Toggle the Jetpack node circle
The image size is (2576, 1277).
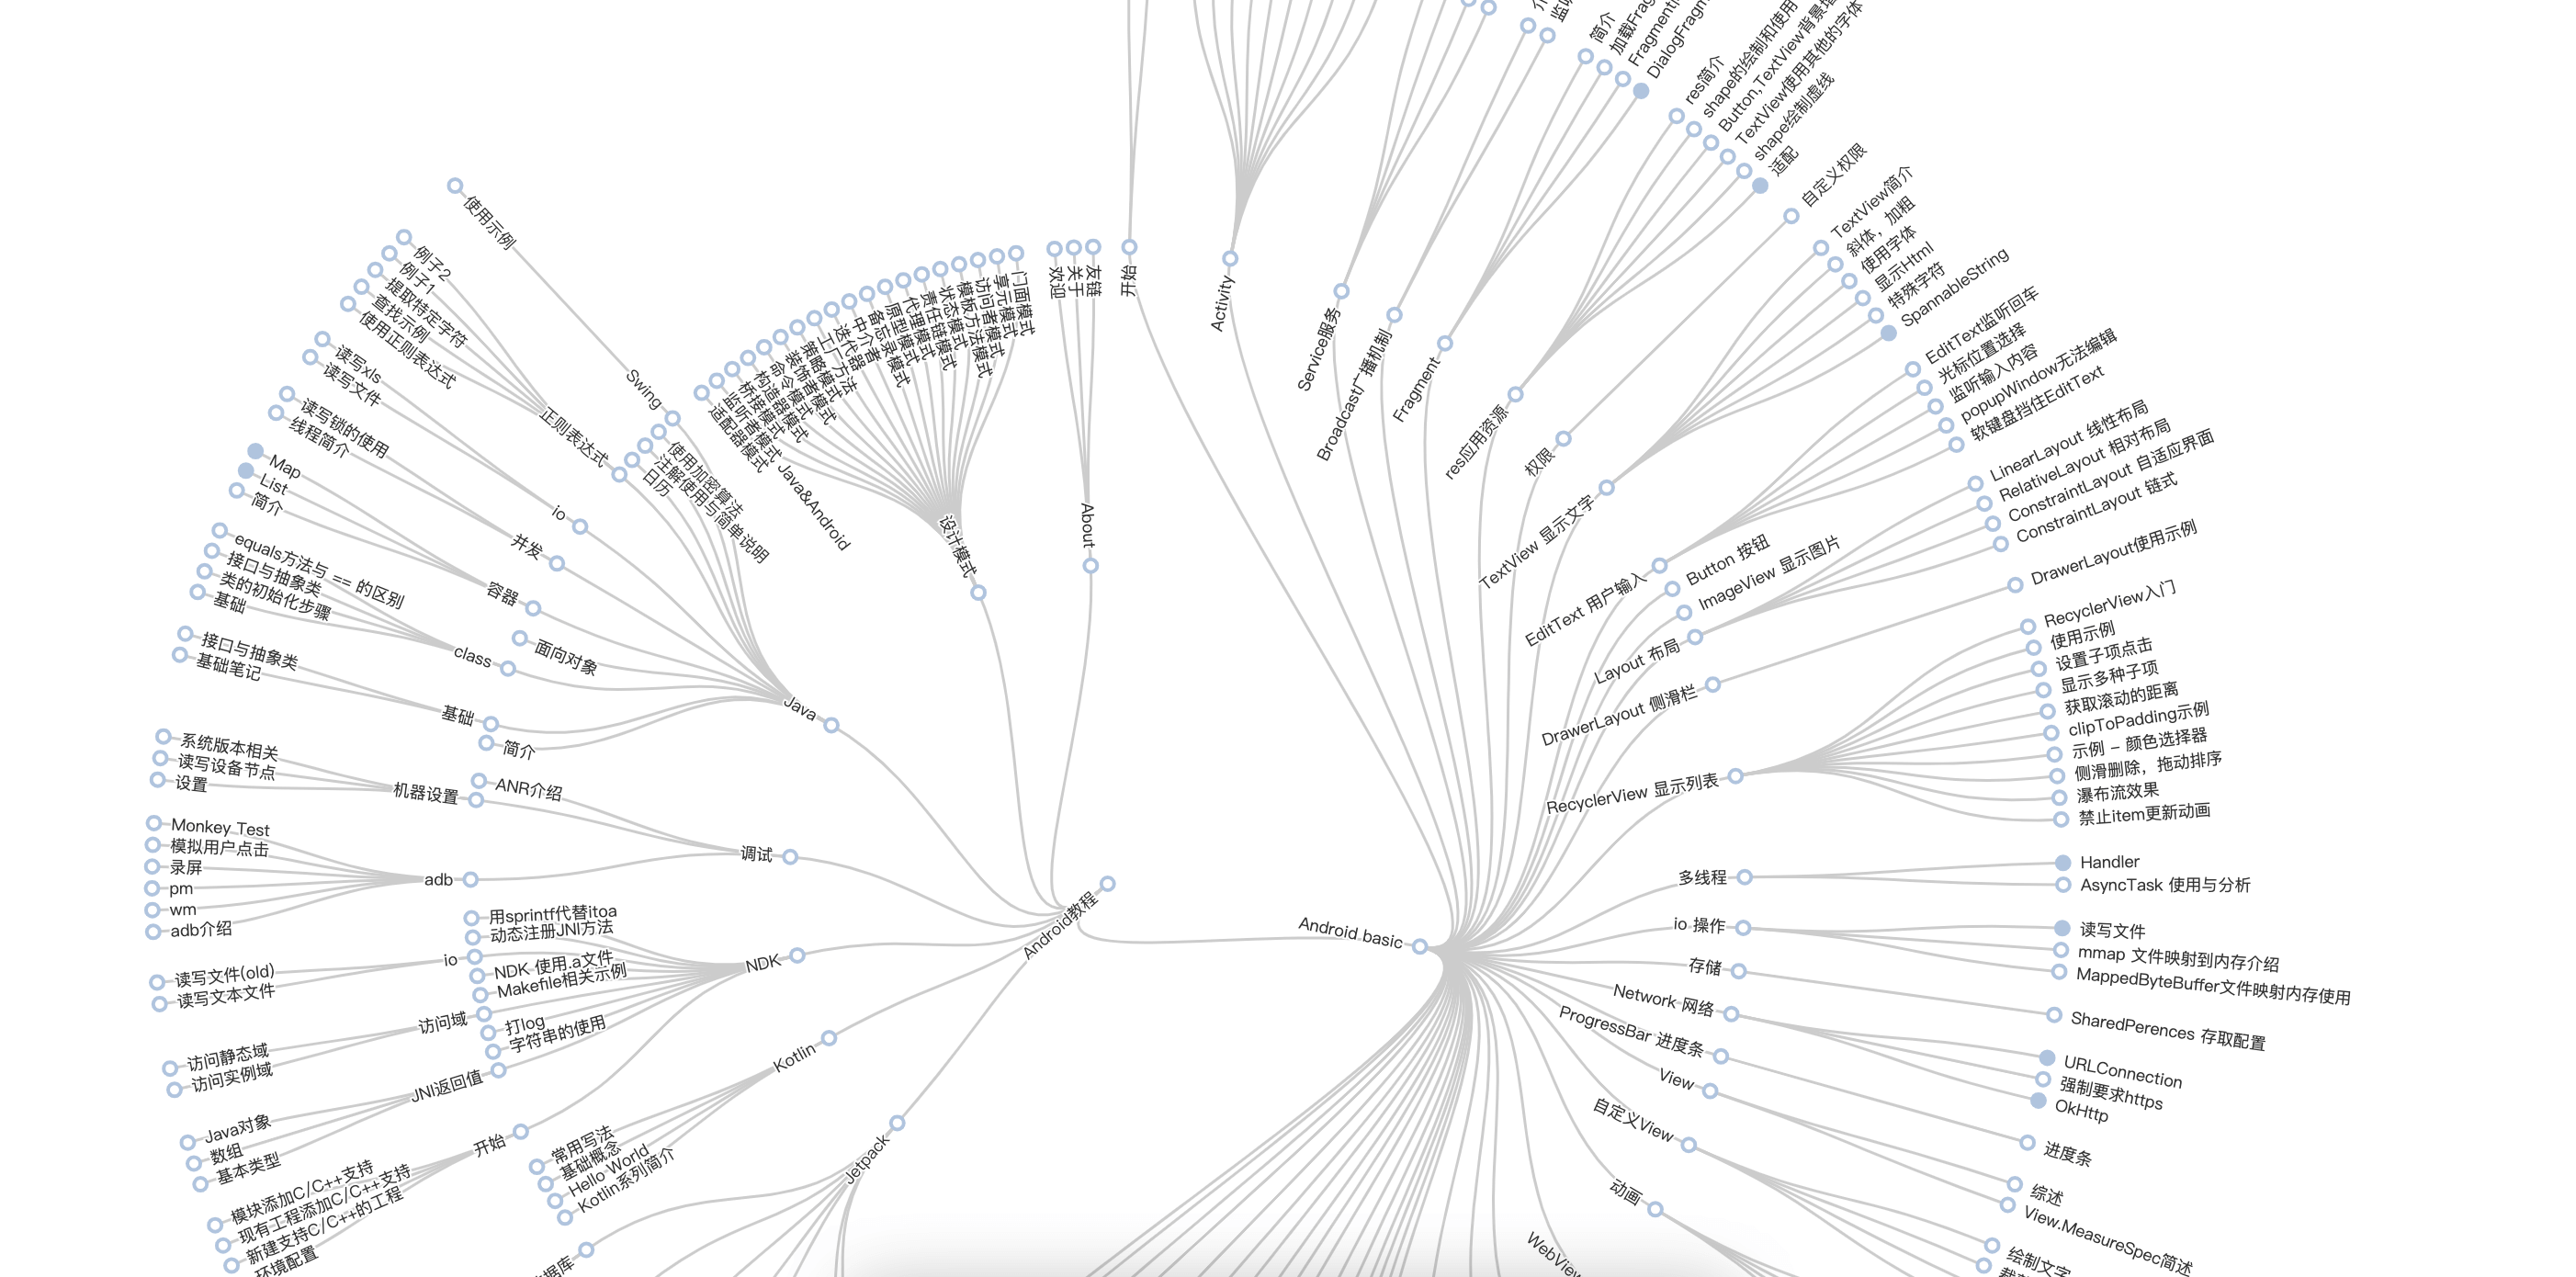pyautogui.click(x=897, y=1123)
